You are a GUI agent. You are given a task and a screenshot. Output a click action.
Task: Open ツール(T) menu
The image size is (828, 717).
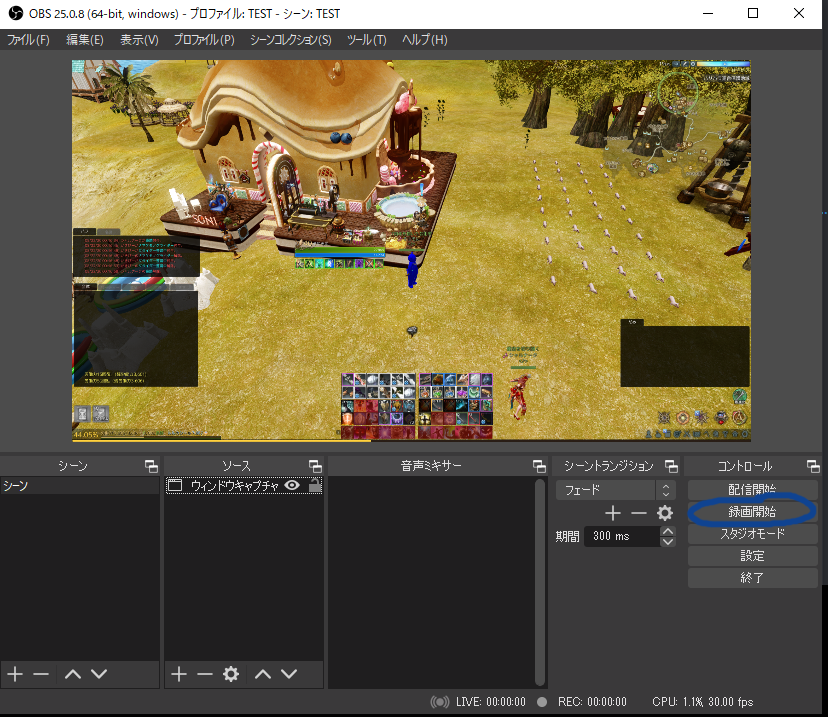click(x=366, y=40)
